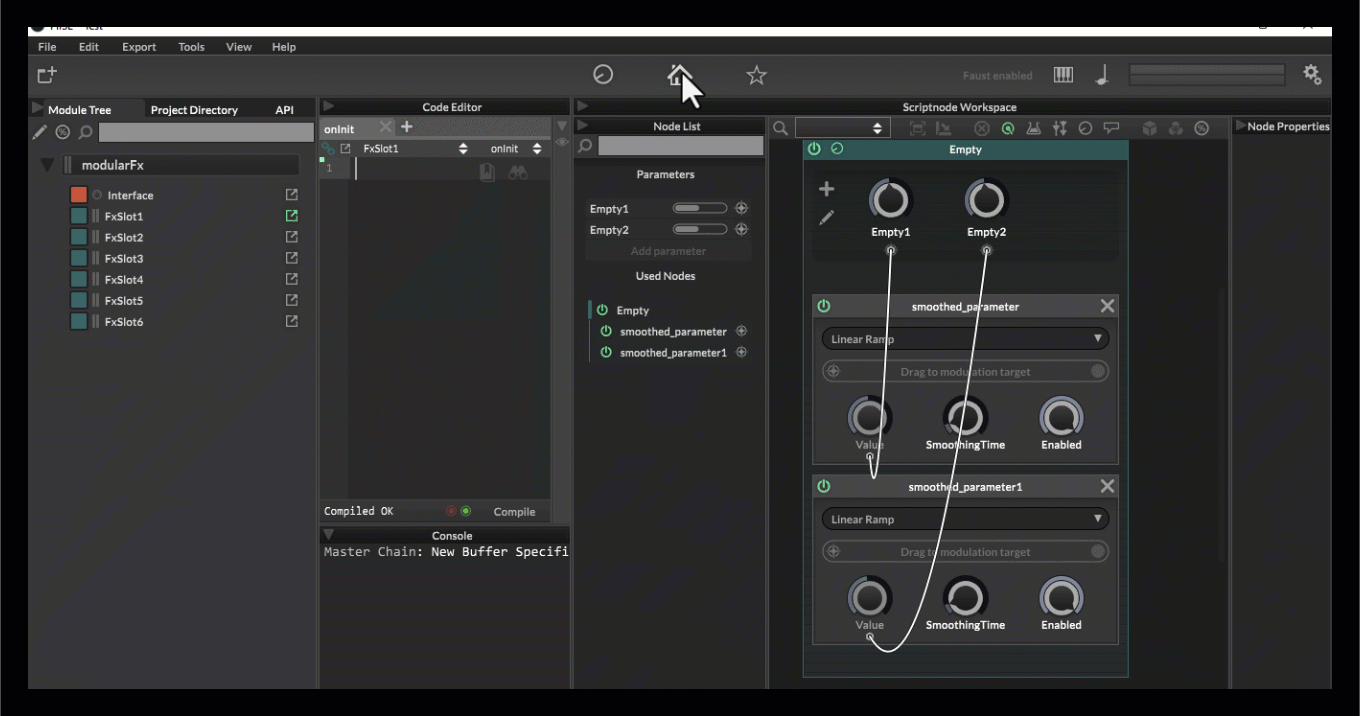Click the SmoothingTime knob of smoothed_parameter
This screenshot has height=716, width=1360.
pyautogui.click(x=965, y=417)
